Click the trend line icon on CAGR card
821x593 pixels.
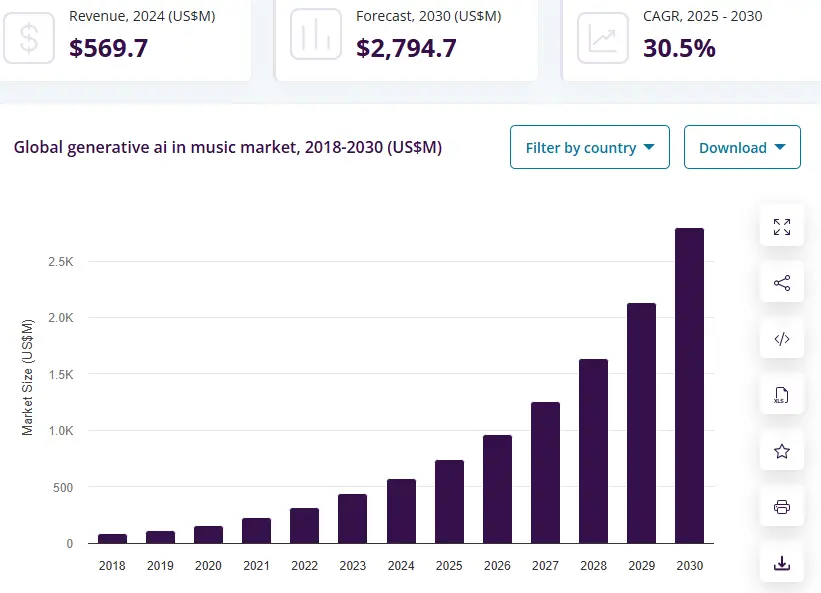click(602, 36)
